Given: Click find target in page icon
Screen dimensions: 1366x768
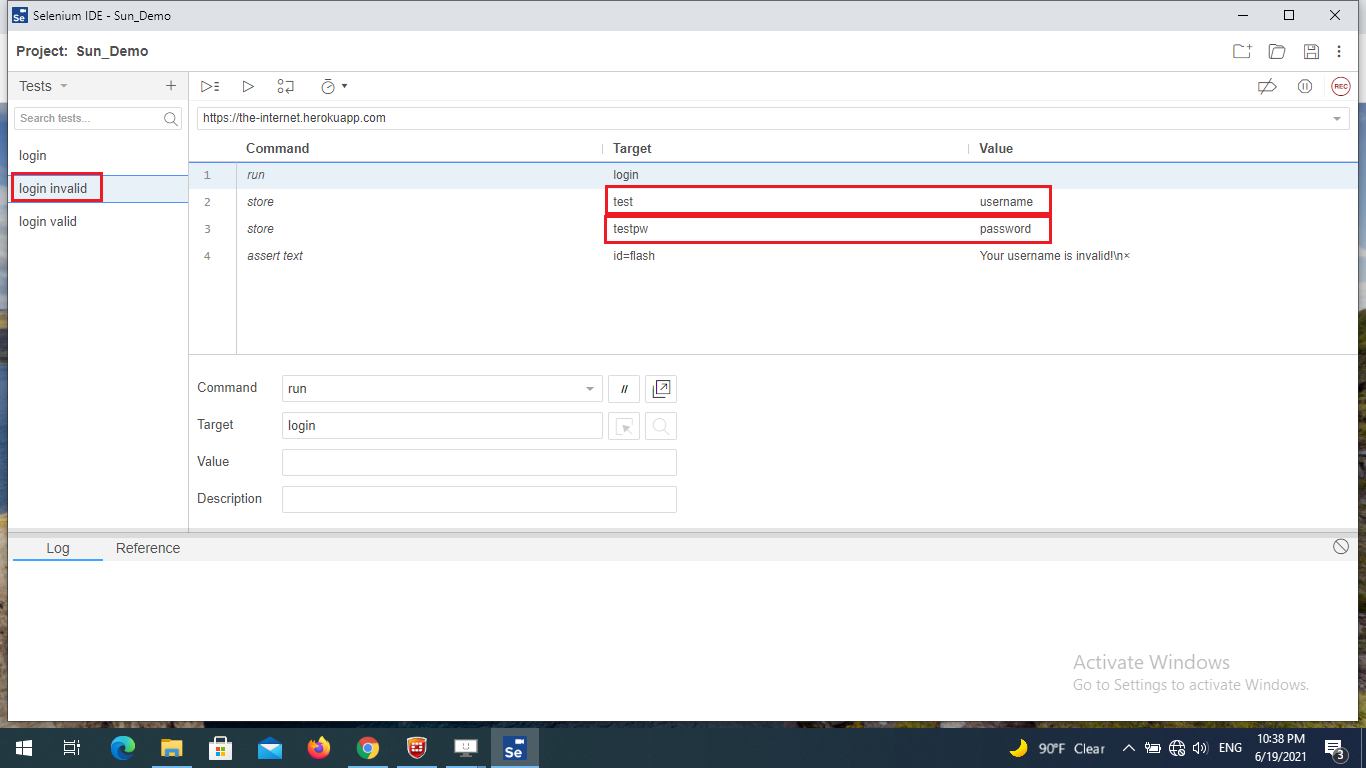Looking at the screenshot, I should click(661, 426).
